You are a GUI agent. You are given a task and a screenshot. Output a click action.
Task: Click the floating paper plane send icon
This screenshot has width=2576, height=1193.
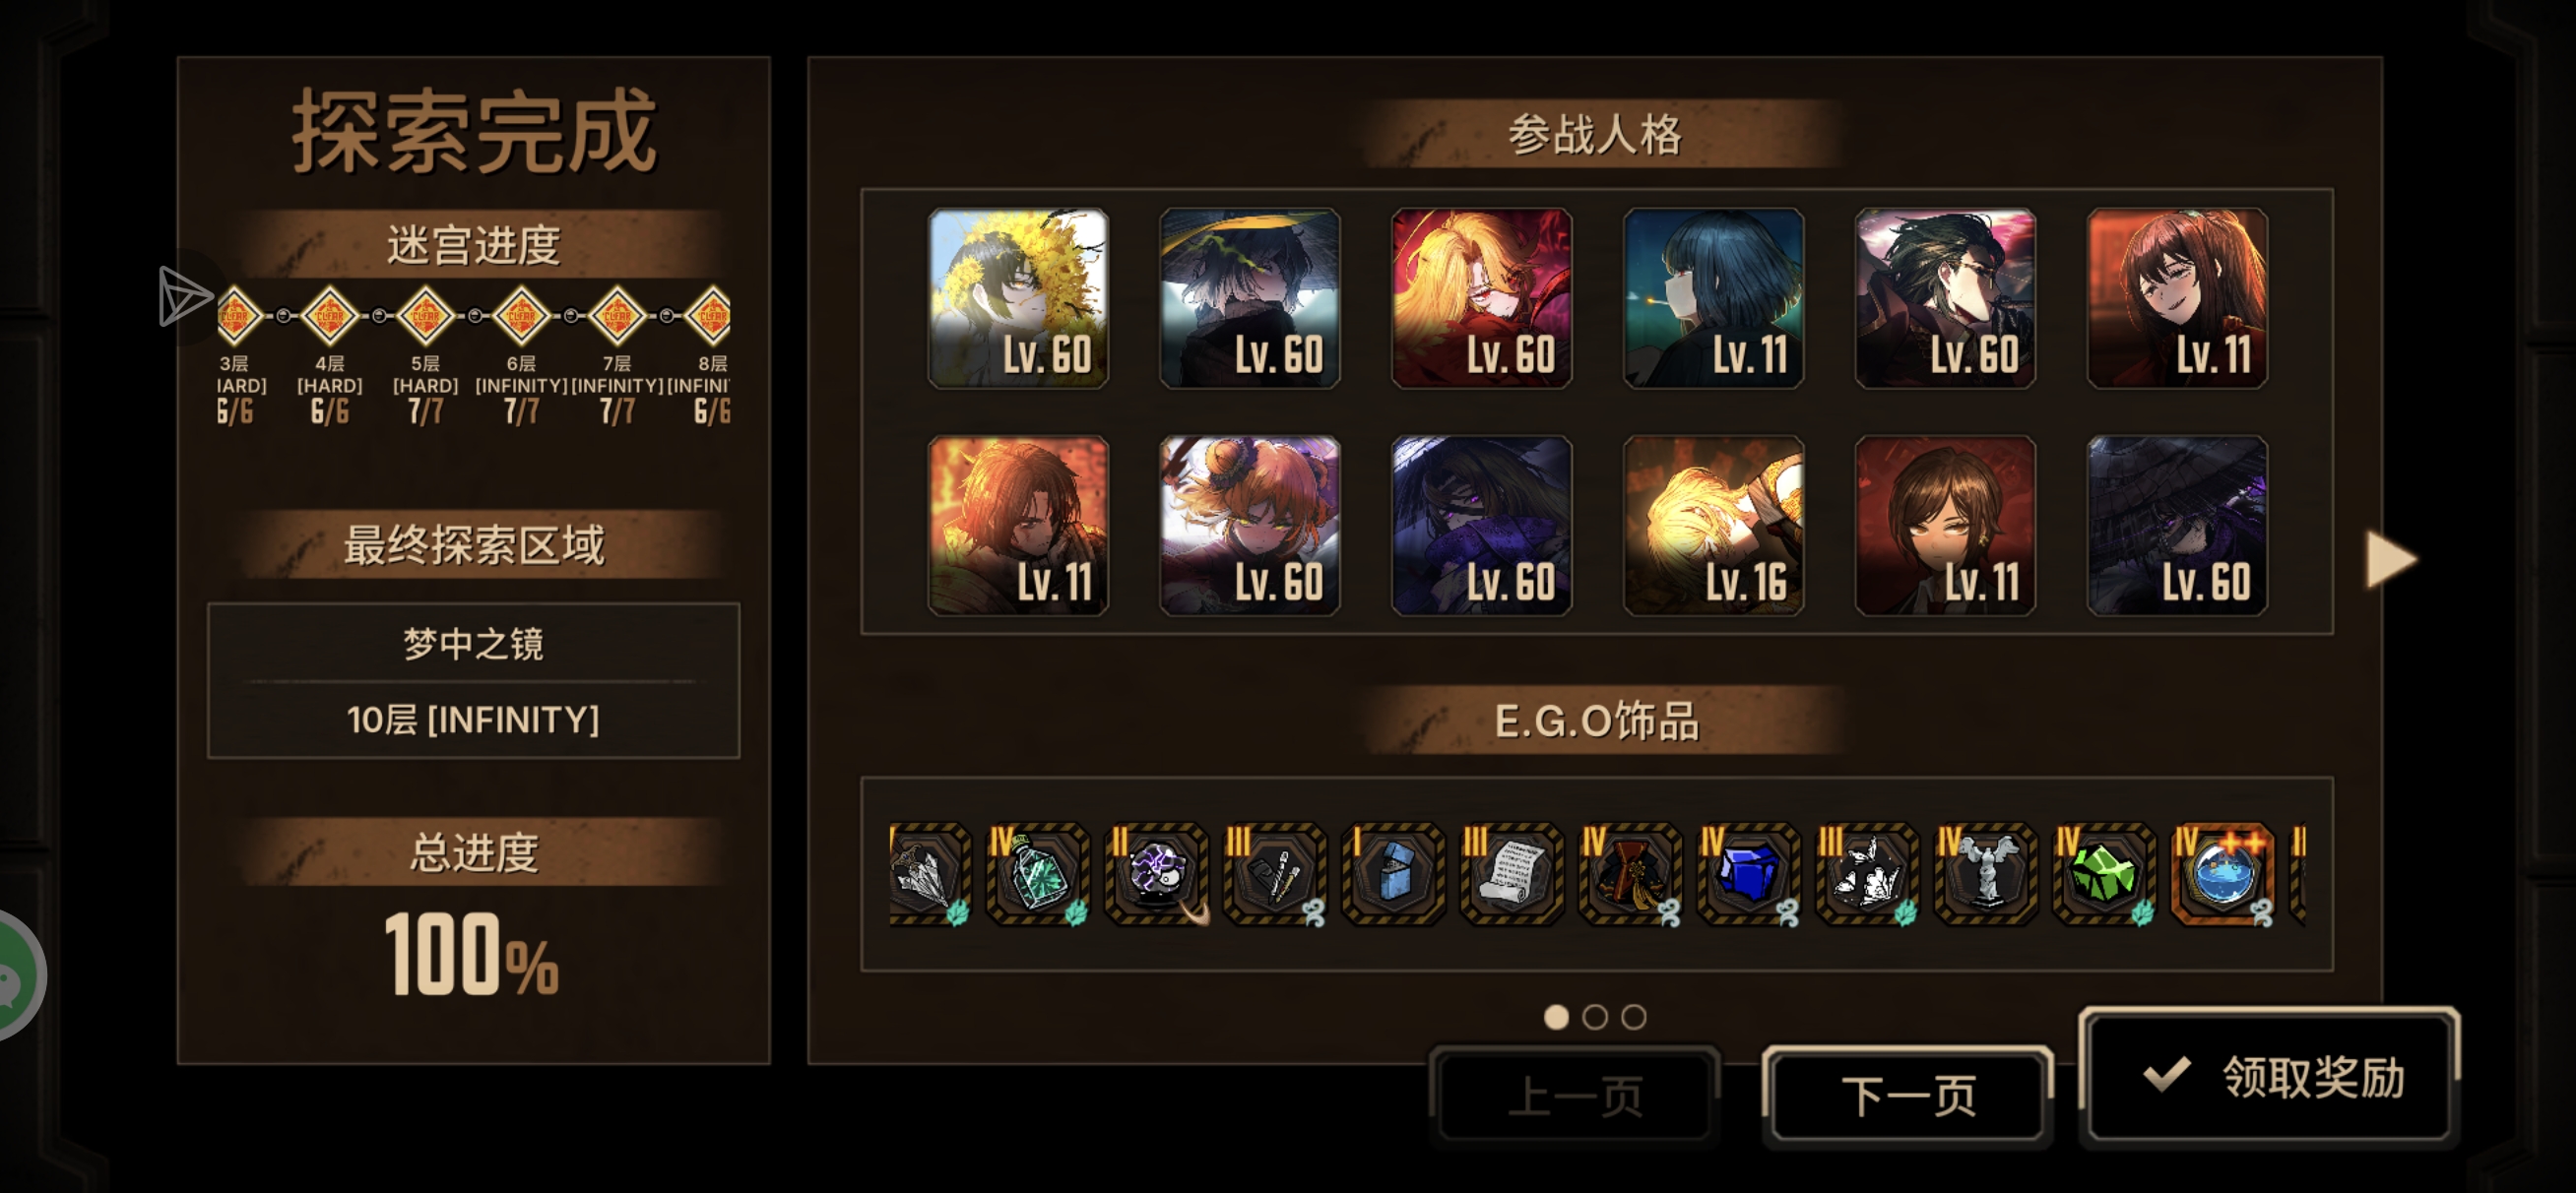(184, 296)
